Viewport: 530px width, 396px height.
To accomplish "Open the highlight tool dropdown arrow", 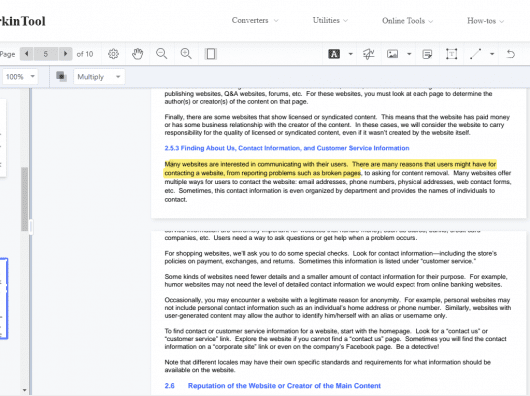I will pyautogui.click(x=351, y=54).
